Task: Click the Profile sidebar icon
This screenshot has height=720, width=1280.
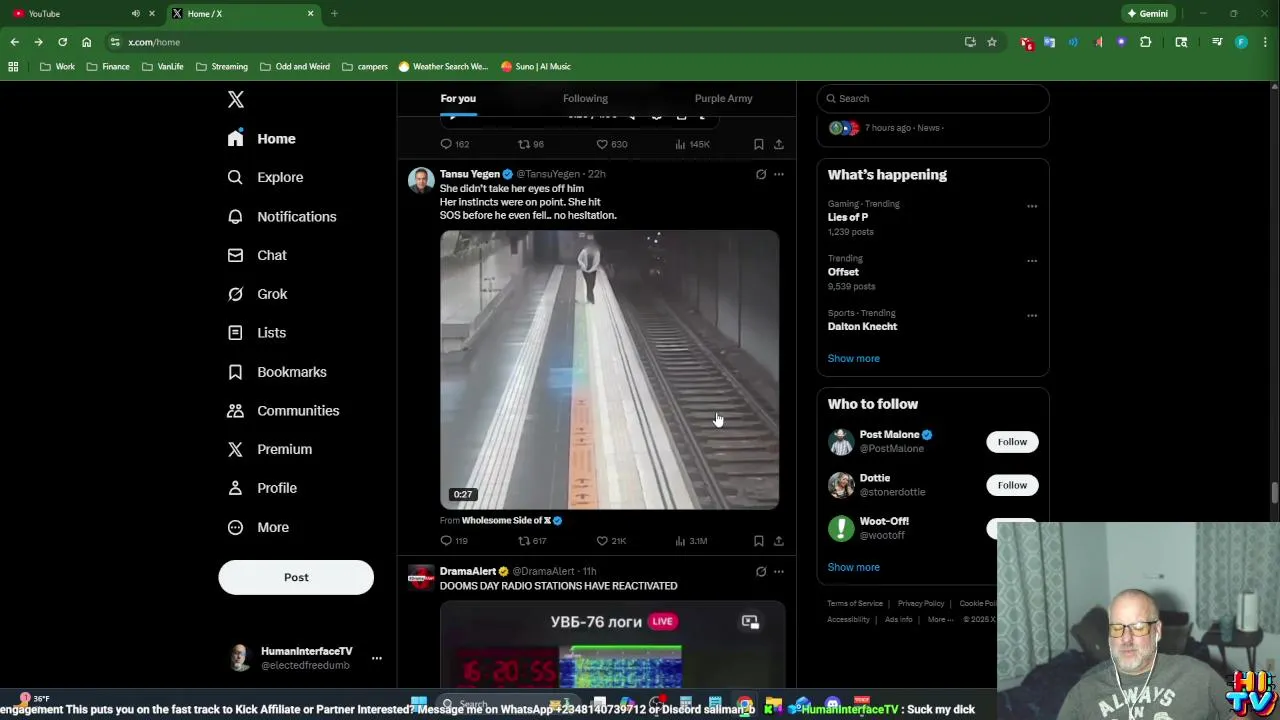Action: [235, 488]
